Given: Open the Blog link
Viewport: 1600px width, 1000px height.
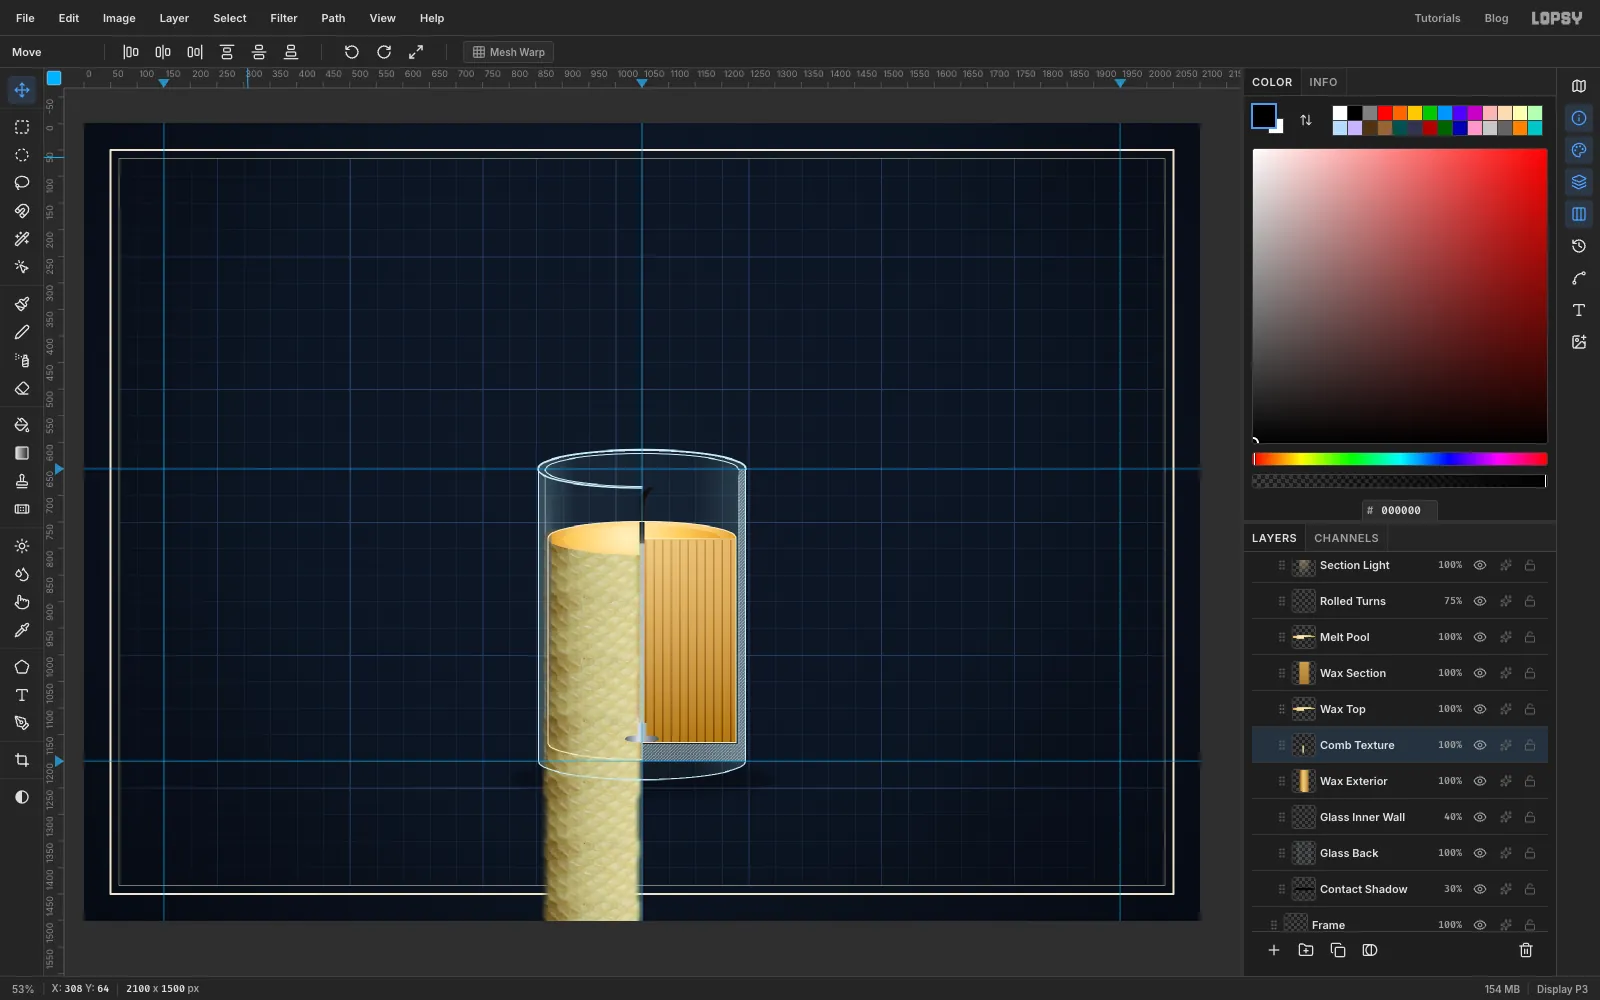Looking at the screenshot, I should coord(1496,18).
